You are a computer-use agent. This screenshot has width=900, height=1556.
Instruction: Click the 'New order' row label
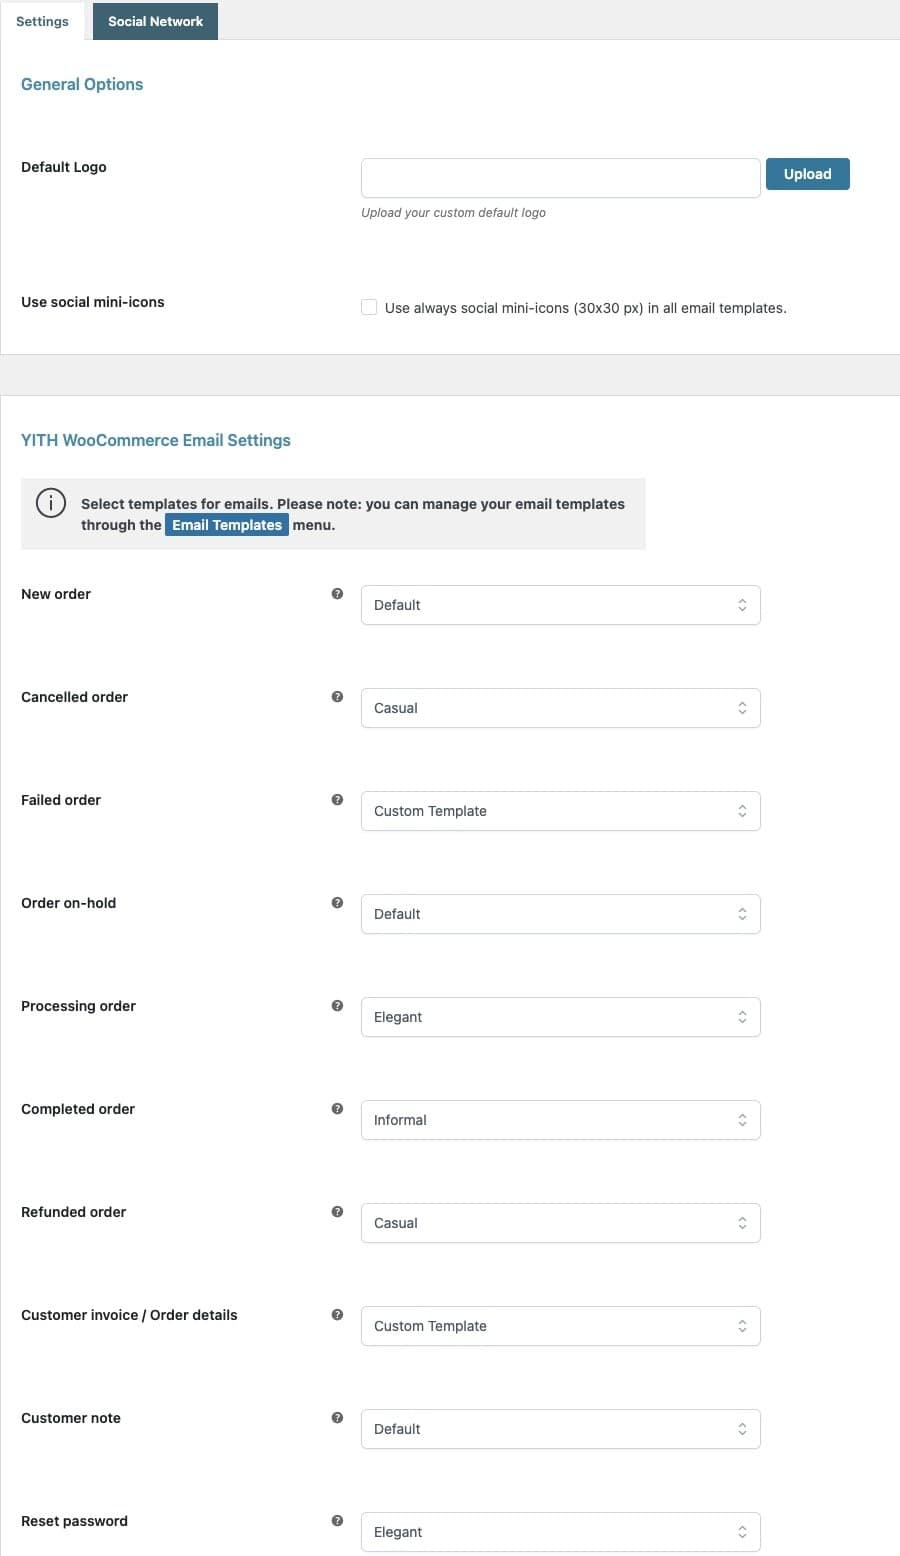56,594
